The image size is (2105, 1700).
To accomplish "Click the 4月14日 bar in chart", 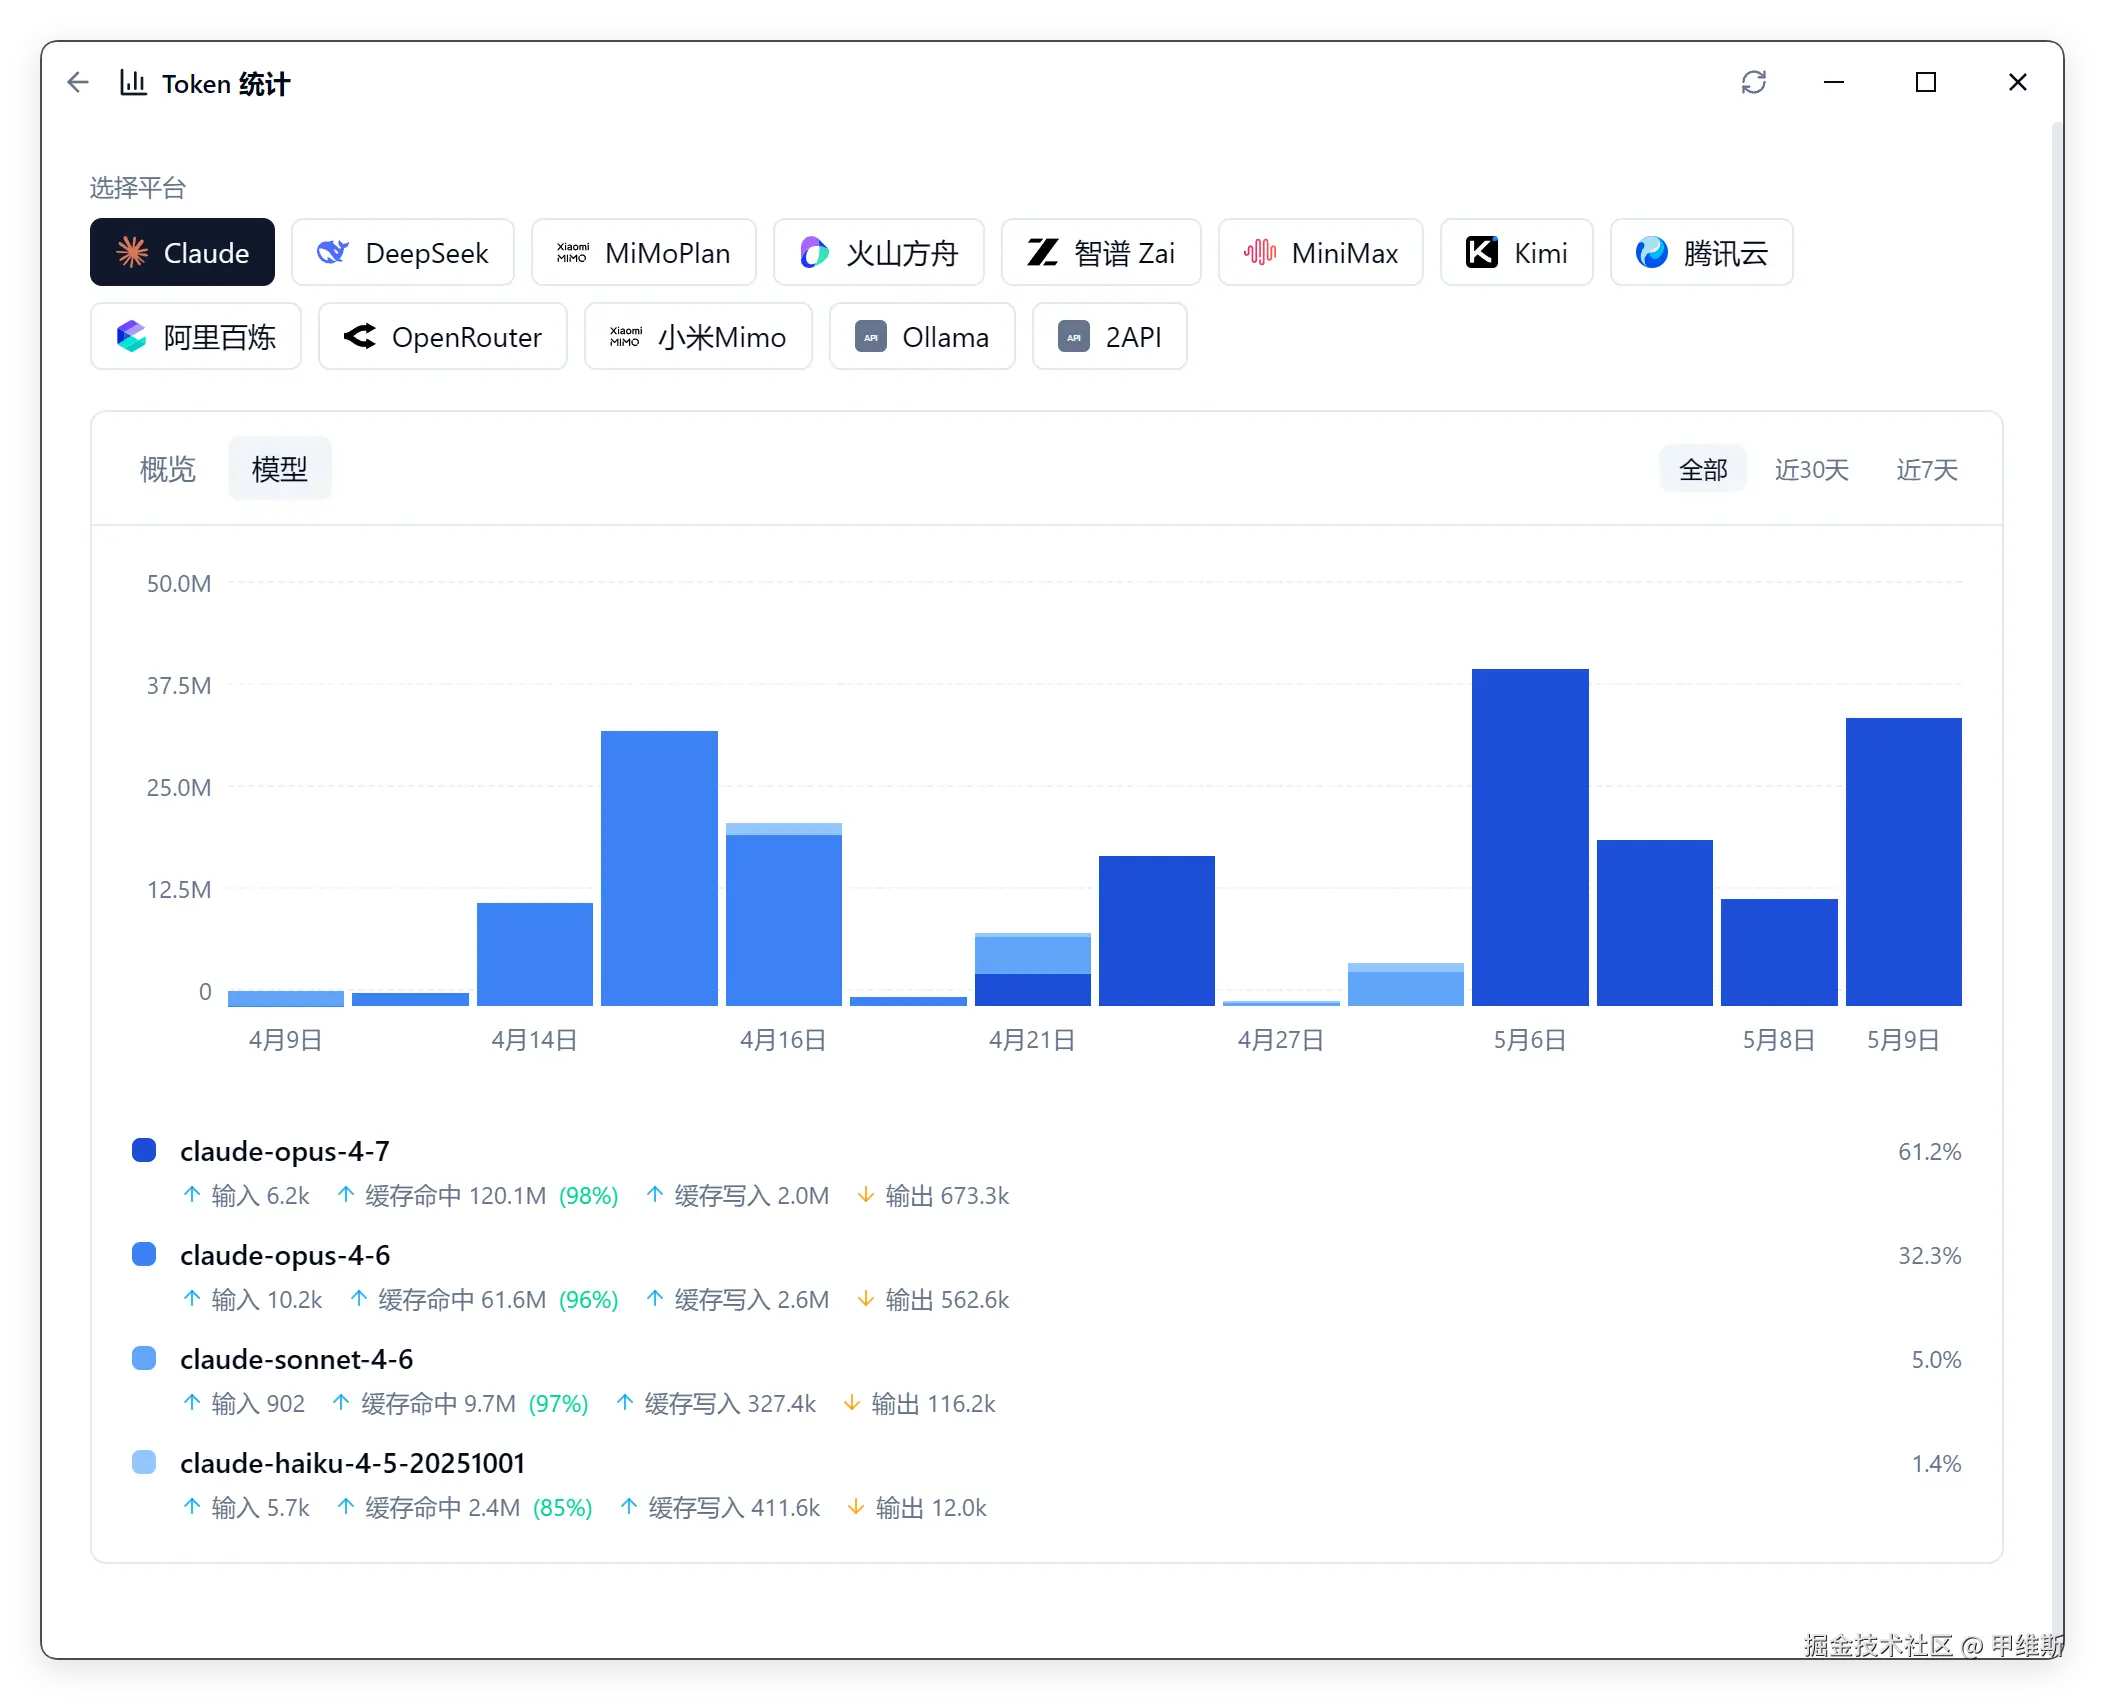I will (x=534, y=954).
